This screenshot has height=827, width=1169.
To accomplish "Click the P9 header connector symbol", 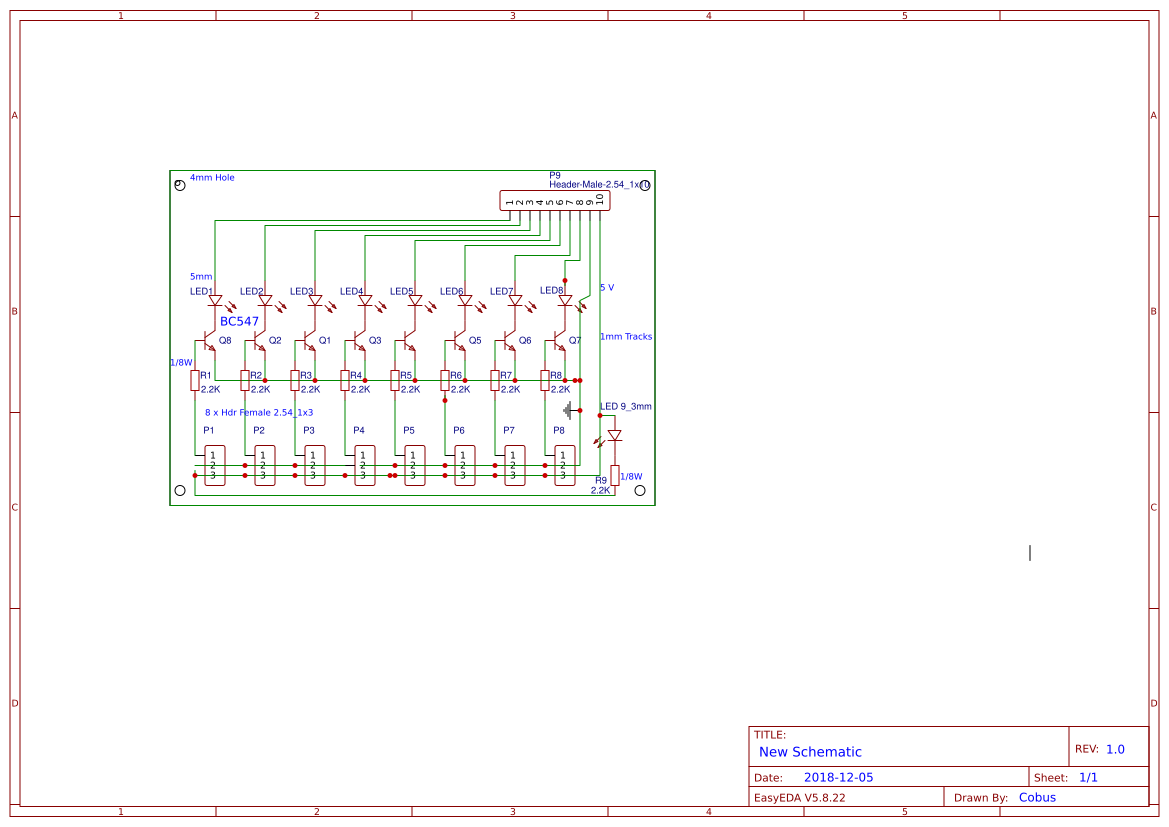I will (555, 201).
